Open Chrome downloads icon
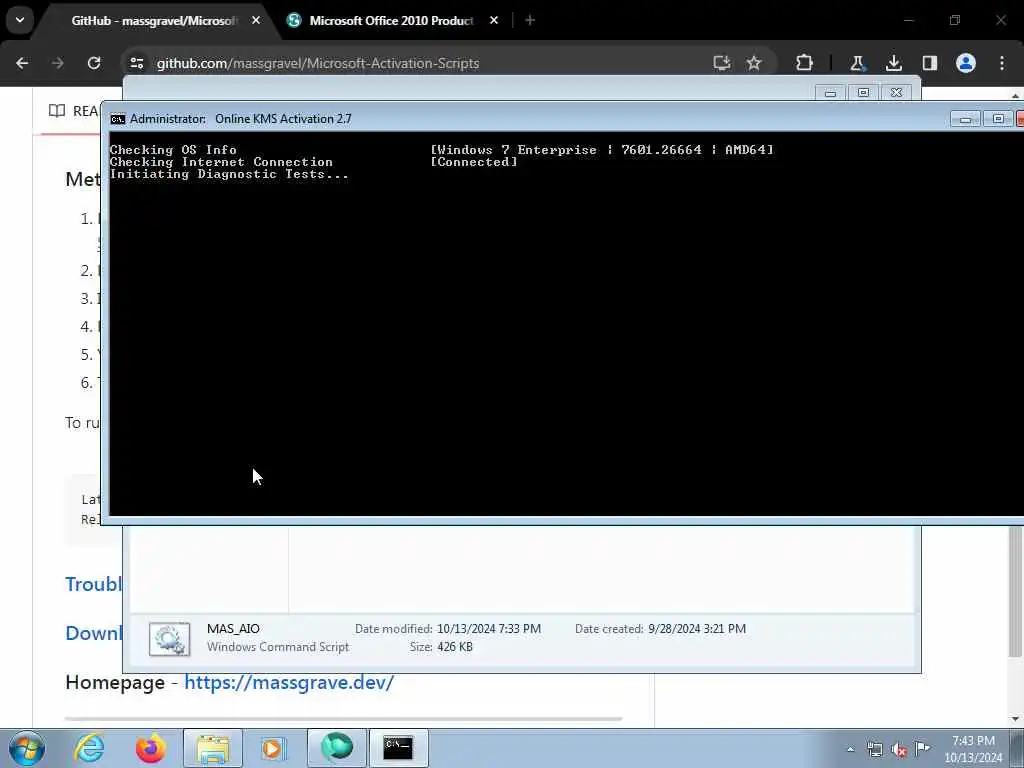Viewport: 1024px width, 768px height. tap(893, 63)
